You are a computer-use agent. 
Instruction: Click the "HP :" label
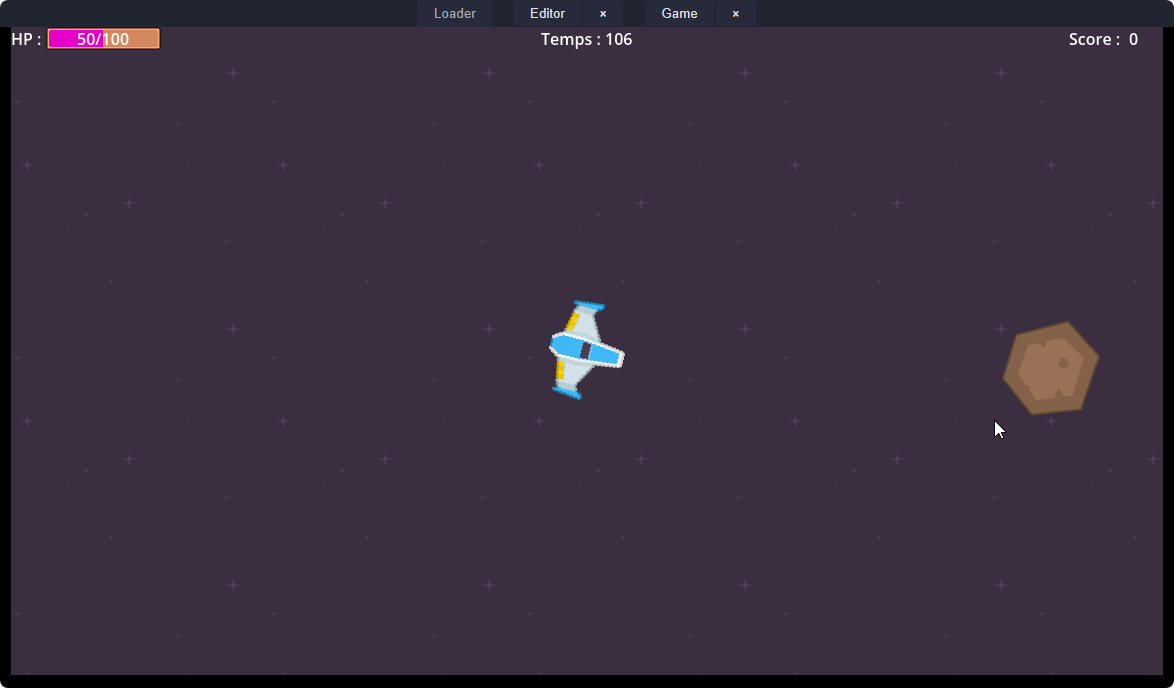(x=26, y=39)
